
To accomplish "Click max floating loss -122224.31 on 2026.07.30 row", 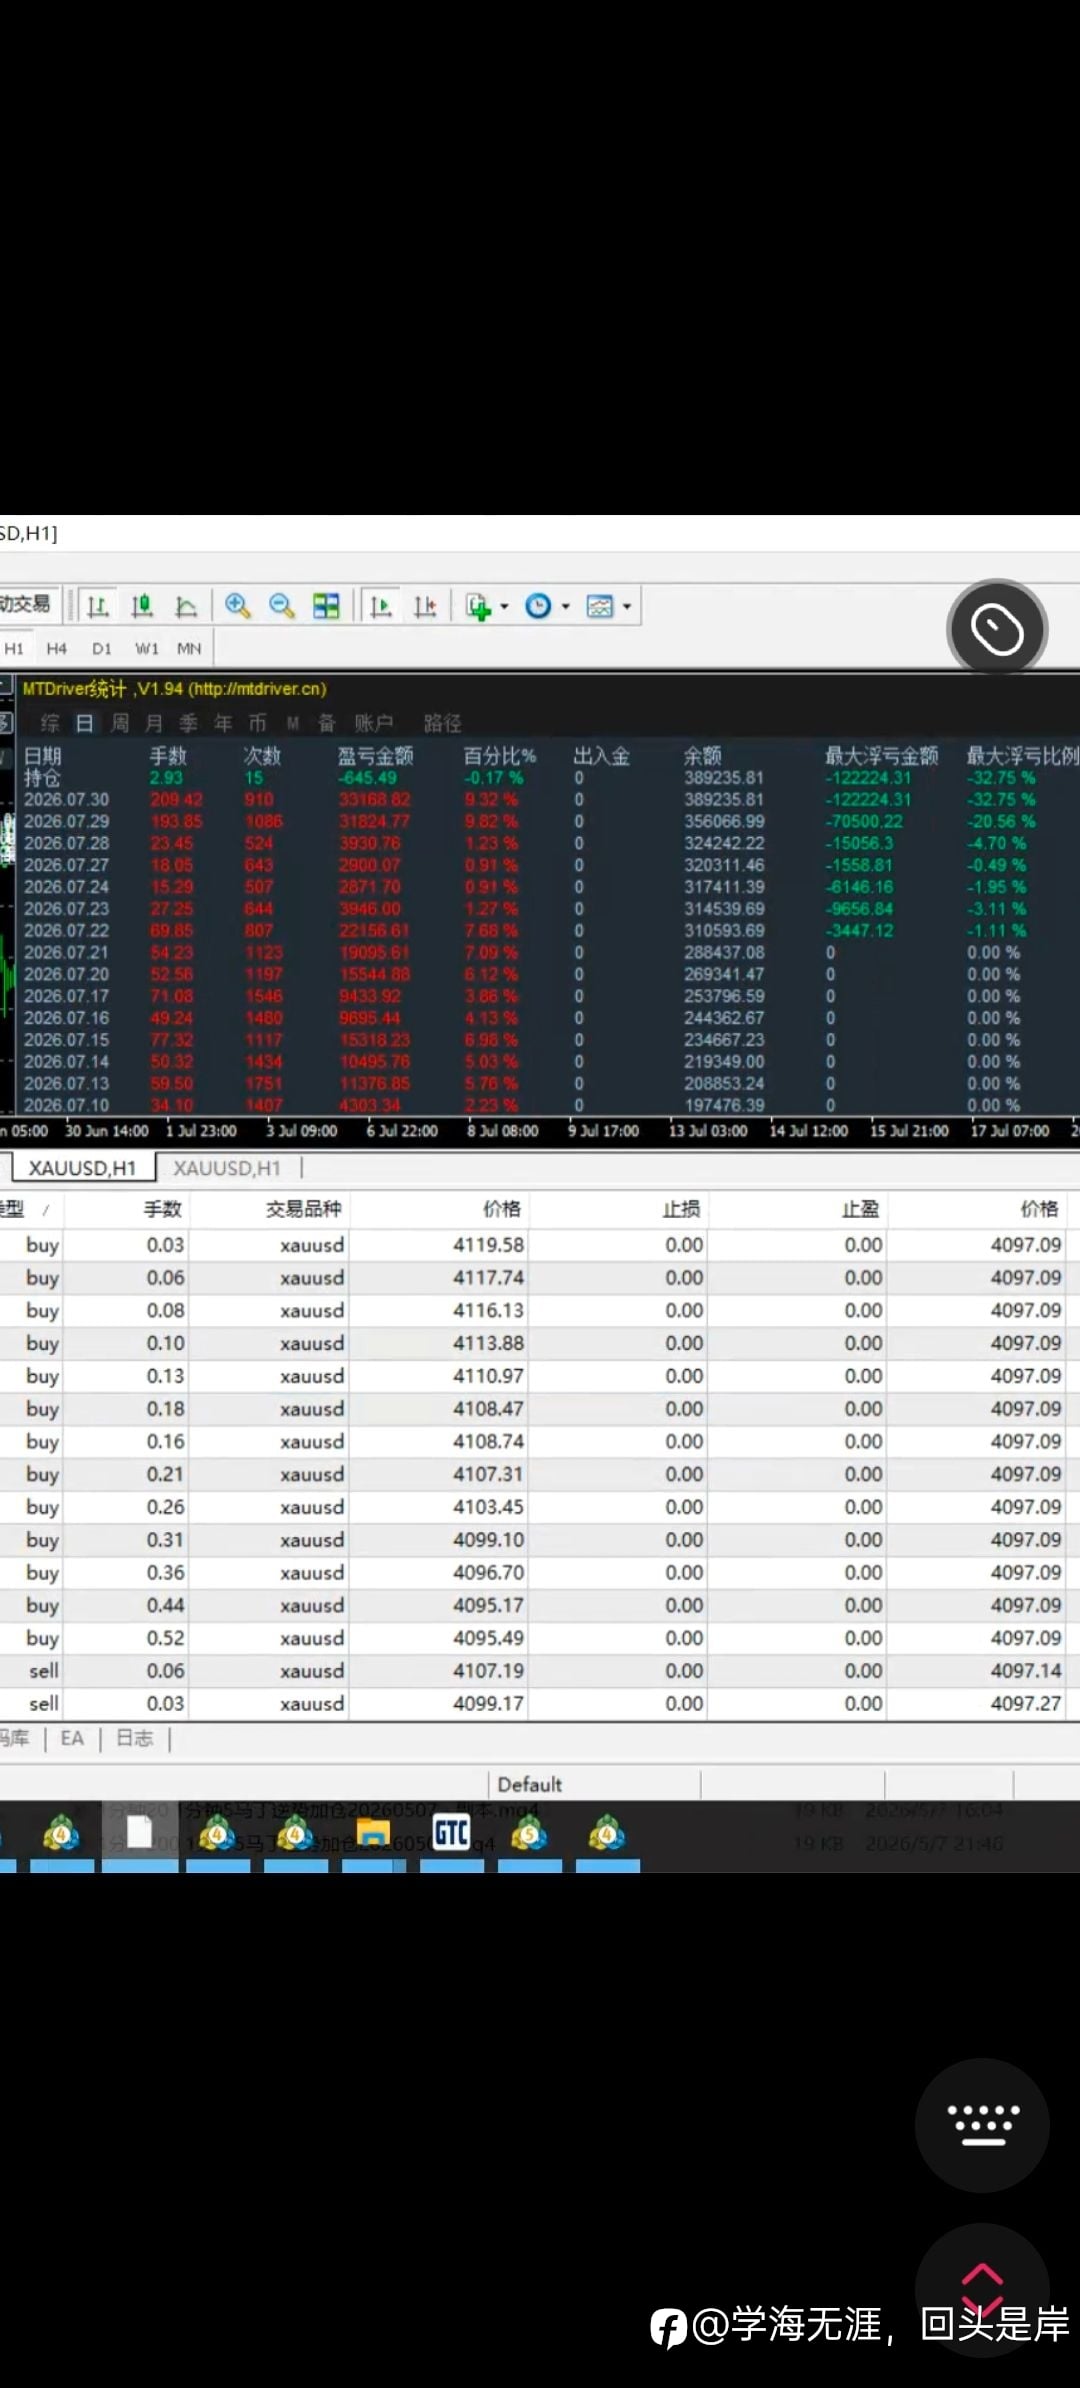I will [868, 799].
